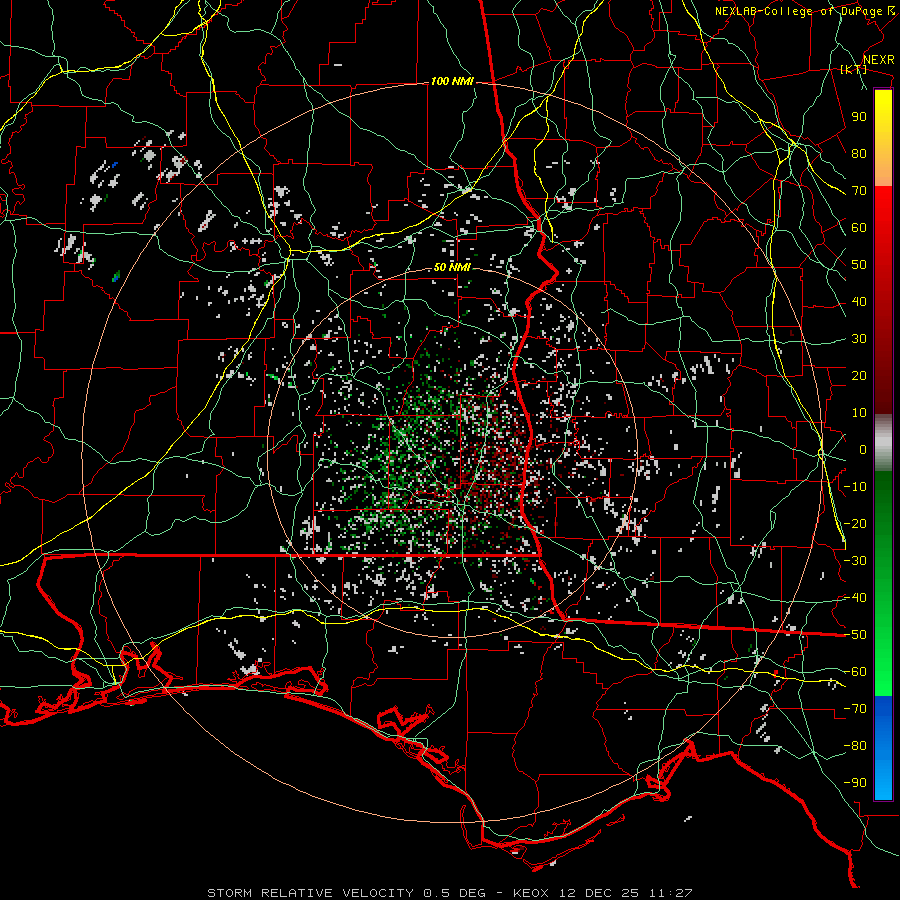Click the -90 value on velocity scale

855,783
